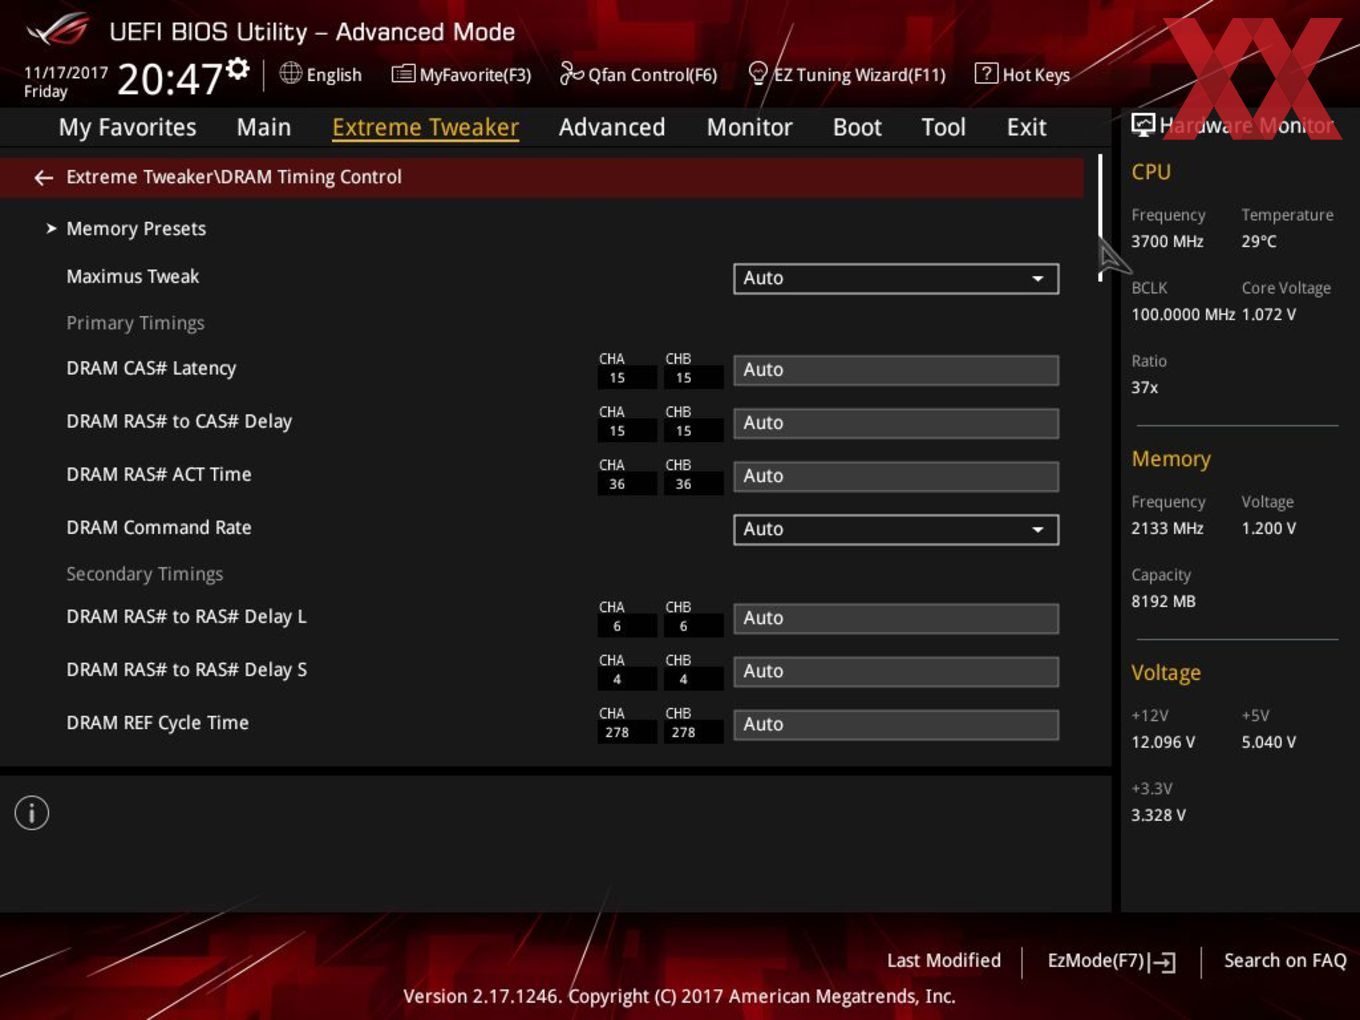This screenshot has height=1020, width=1360.
Task: Click the vertical scrollbar of settings list
Action: (1100, 218)
